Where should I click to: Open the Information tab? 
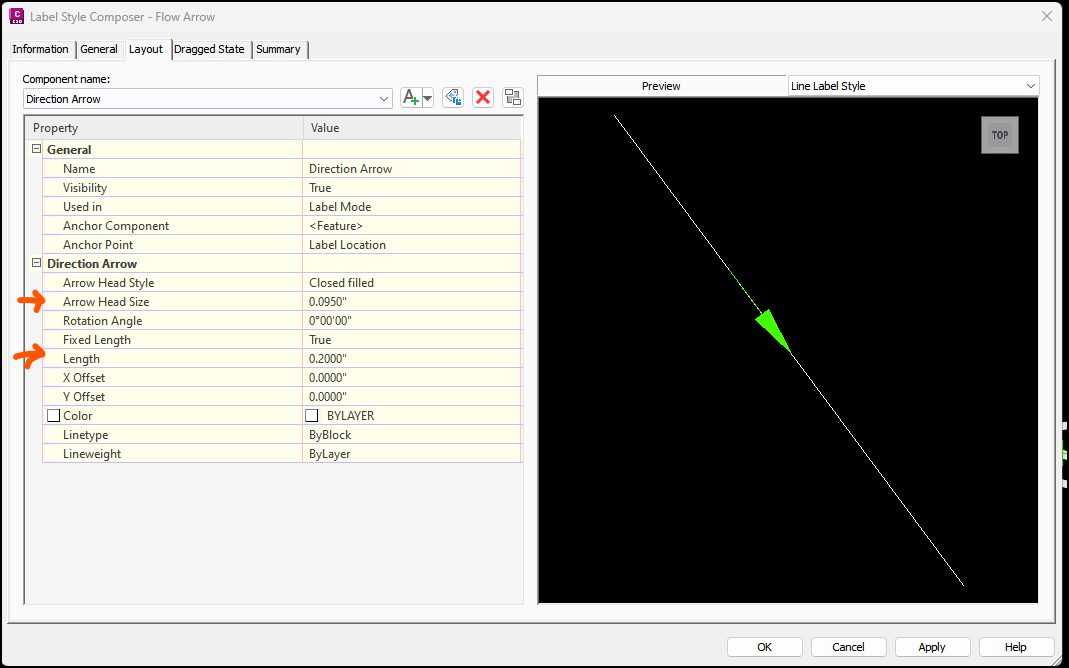tap(41, 48)
